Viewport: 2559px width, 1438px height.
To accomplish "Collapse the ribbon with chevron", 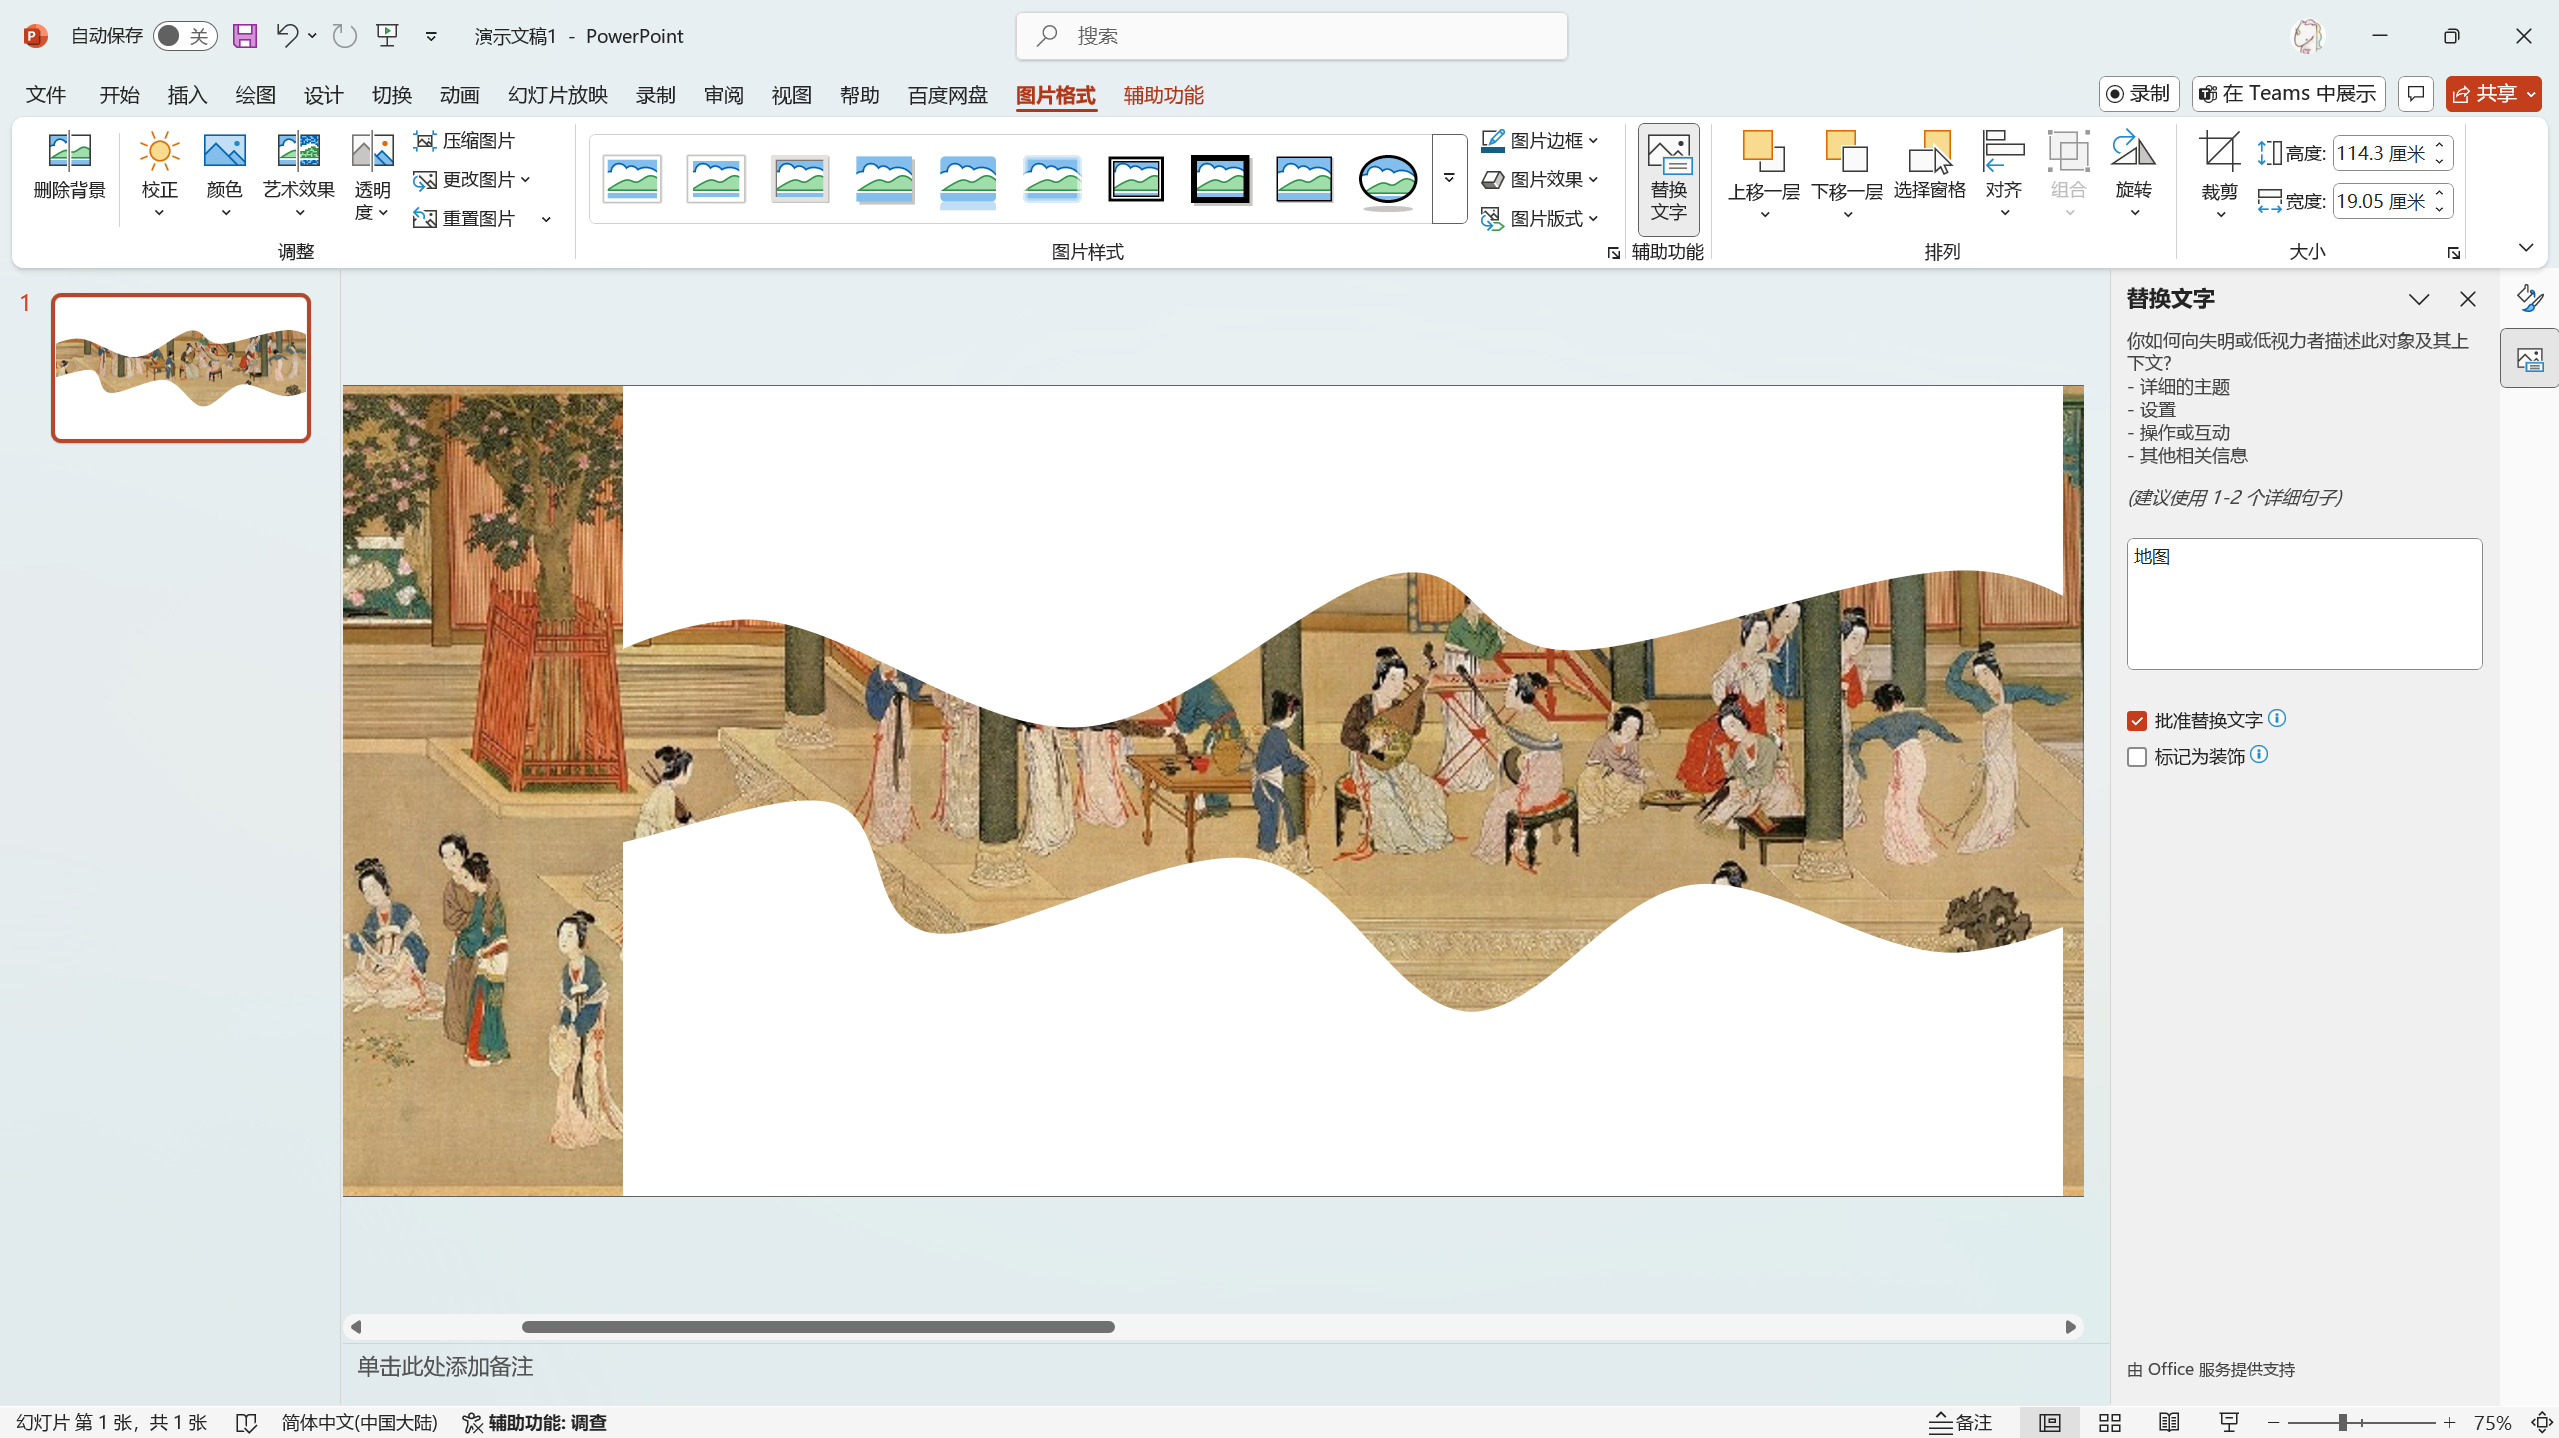I will coord(2526,247).
